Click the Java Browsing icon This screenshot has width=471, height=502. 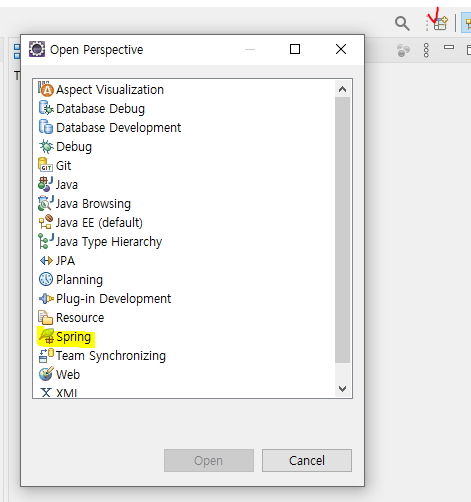46,203
